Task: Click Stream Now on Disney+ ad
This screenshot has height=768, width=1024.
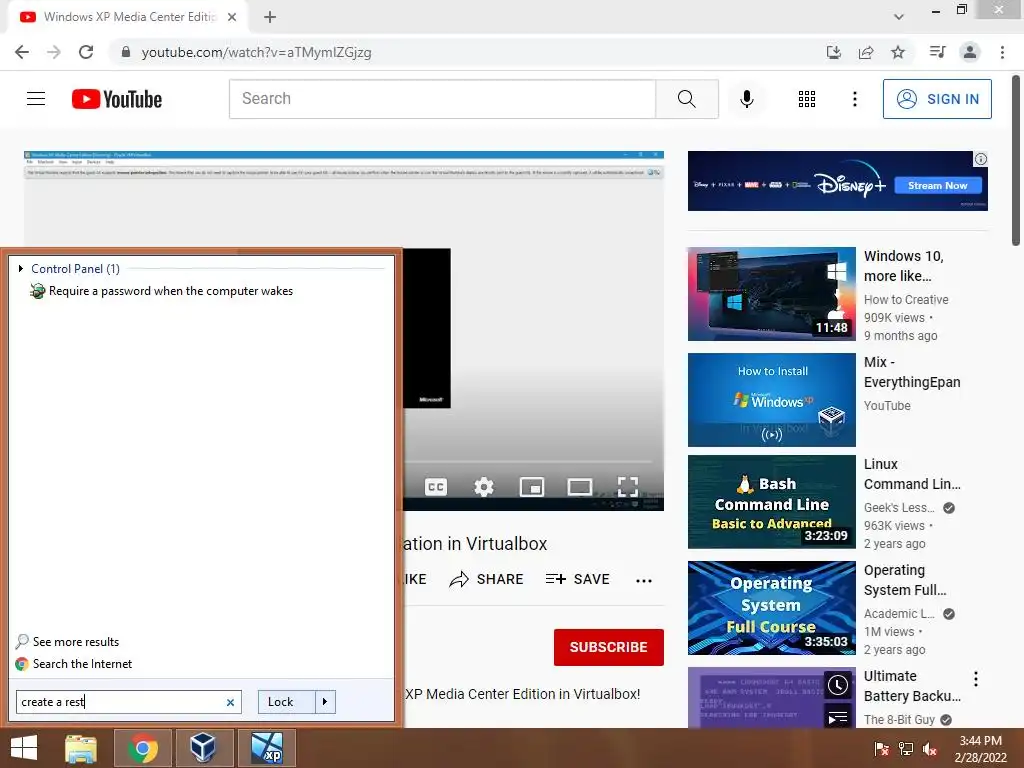Action: click(938, 185)
